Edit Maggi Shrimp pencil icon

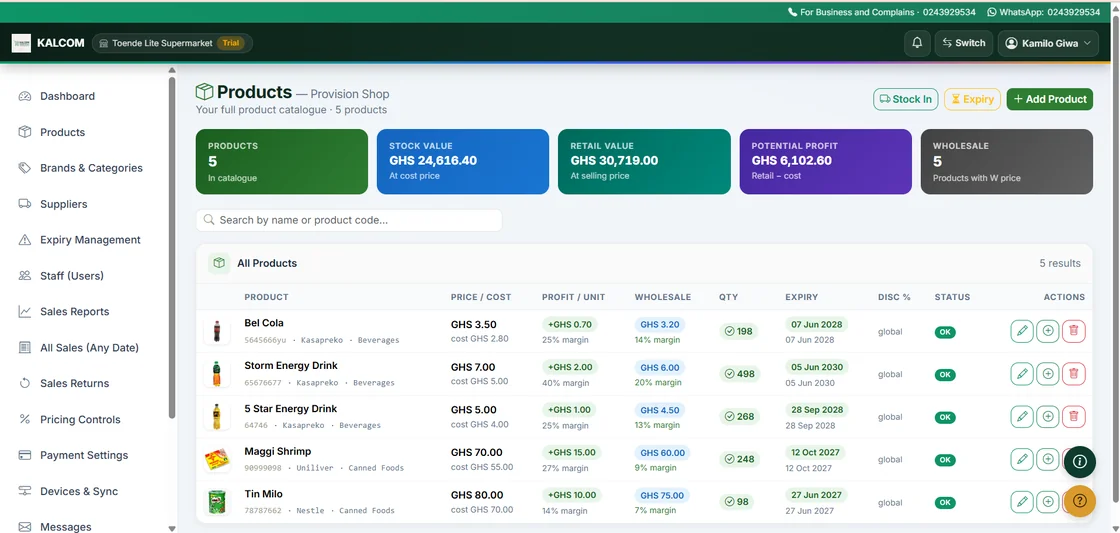click(1022, 459)
